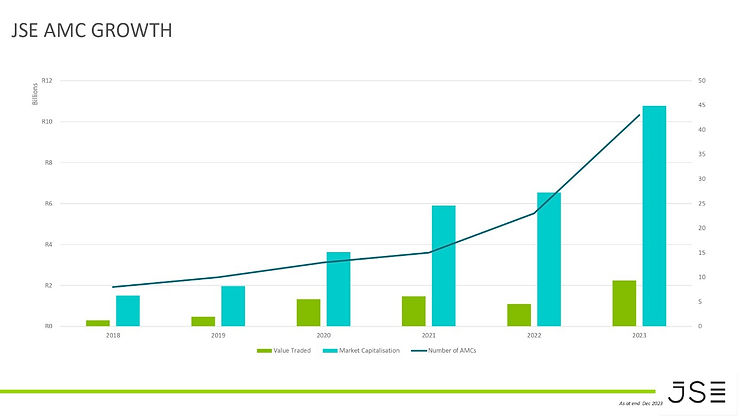Select the 2020 Value Traded bar
Image resolution: width=740 pixels, height=417 pixels.
[x=309, y=313]
